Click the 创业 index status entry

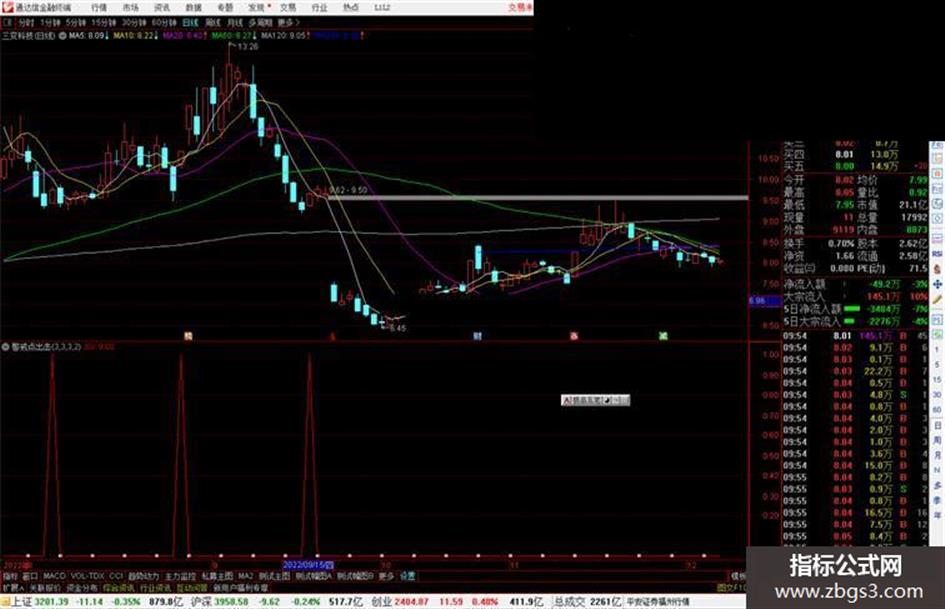pos(457,602)
